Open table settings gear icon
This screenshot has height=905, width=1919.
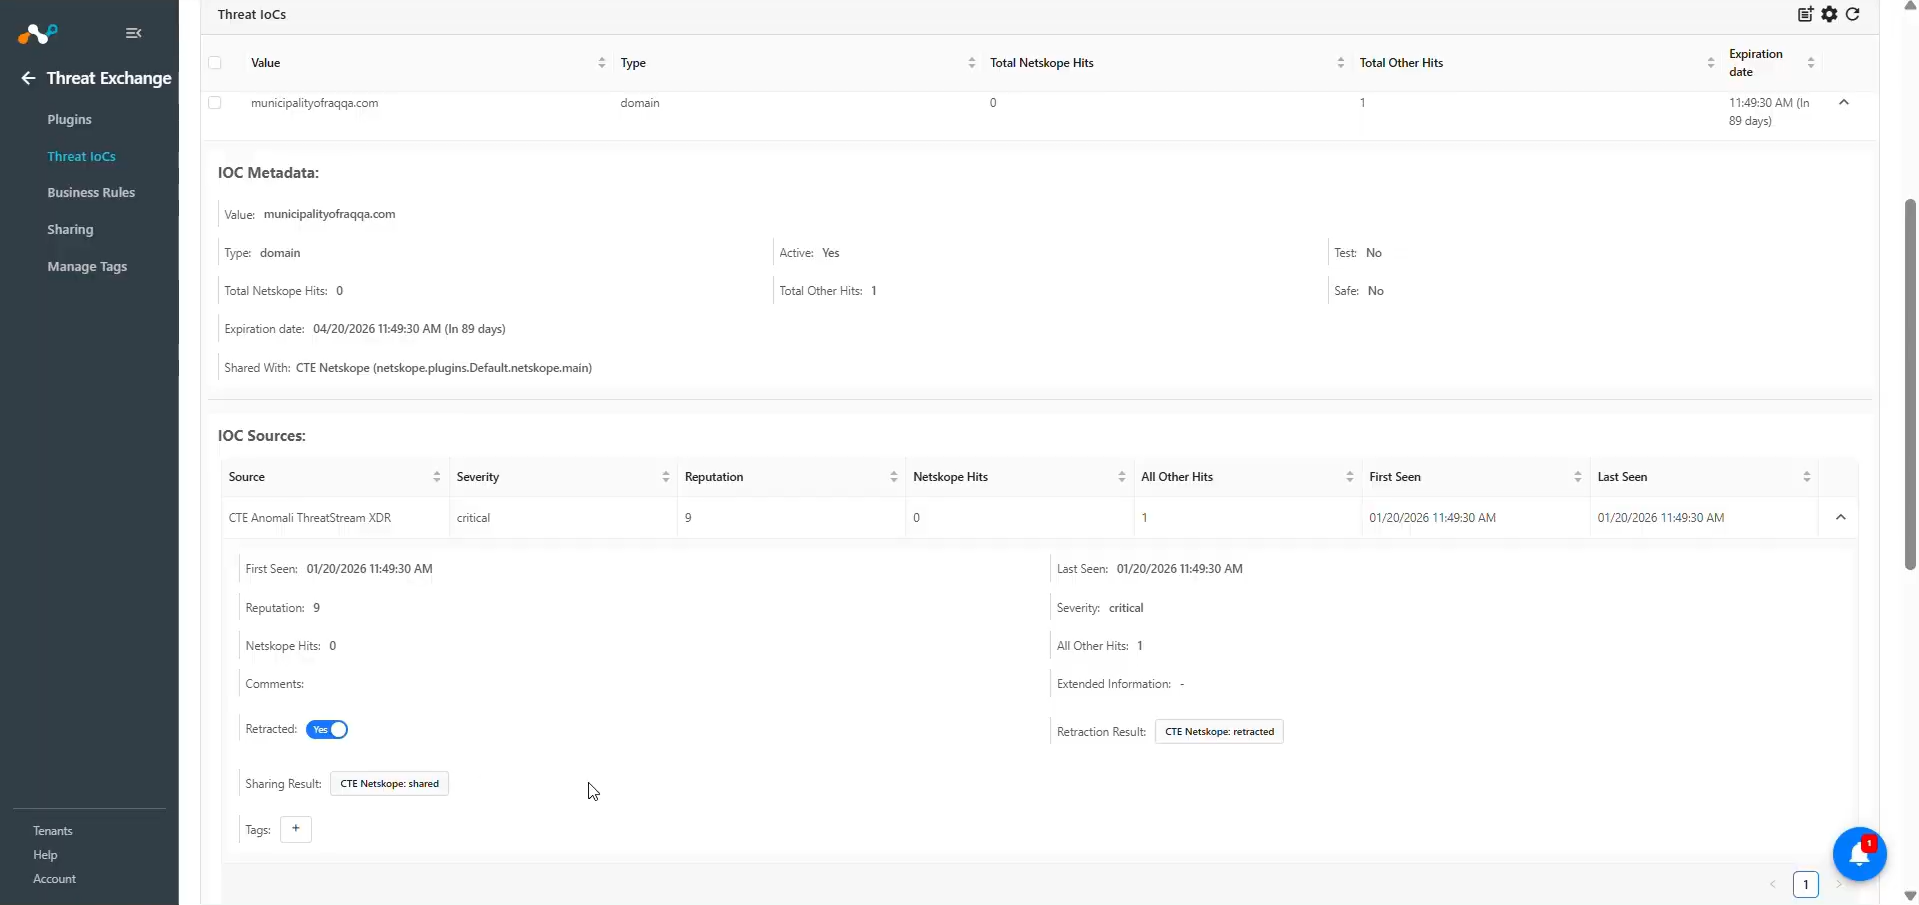pos(1830,14)
